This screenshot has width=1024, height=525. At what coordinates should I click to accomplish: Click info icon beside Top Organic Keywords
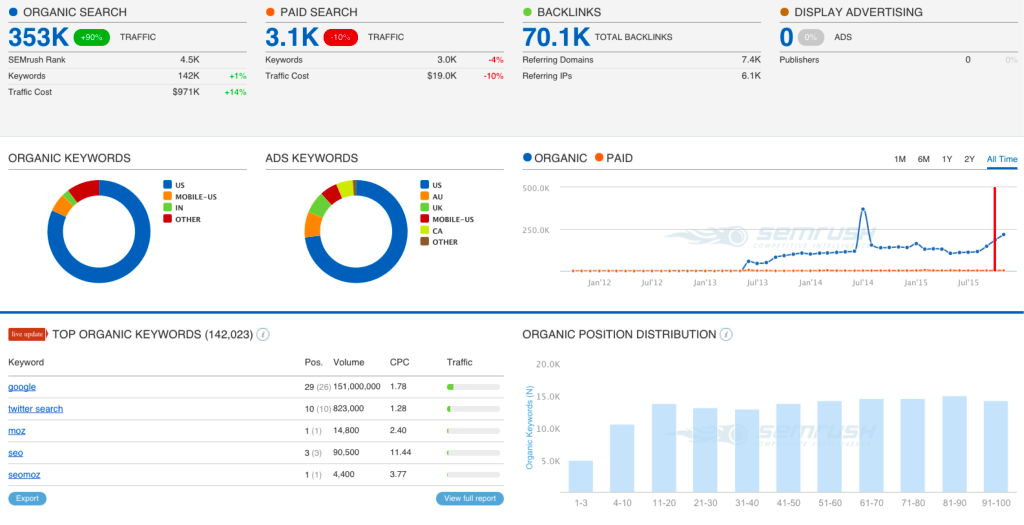[263, 335]
